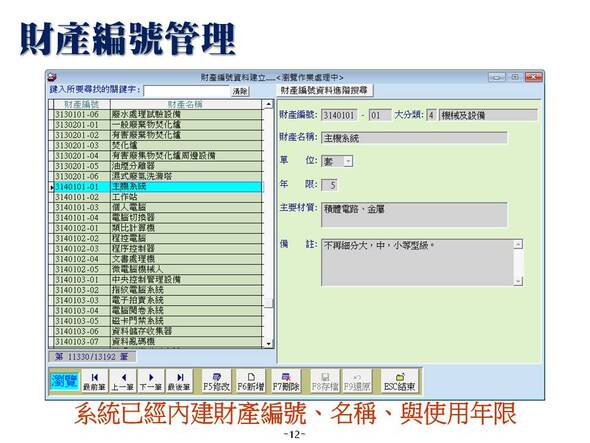Click list scrollbar down arrow

(x=268, y=343)
